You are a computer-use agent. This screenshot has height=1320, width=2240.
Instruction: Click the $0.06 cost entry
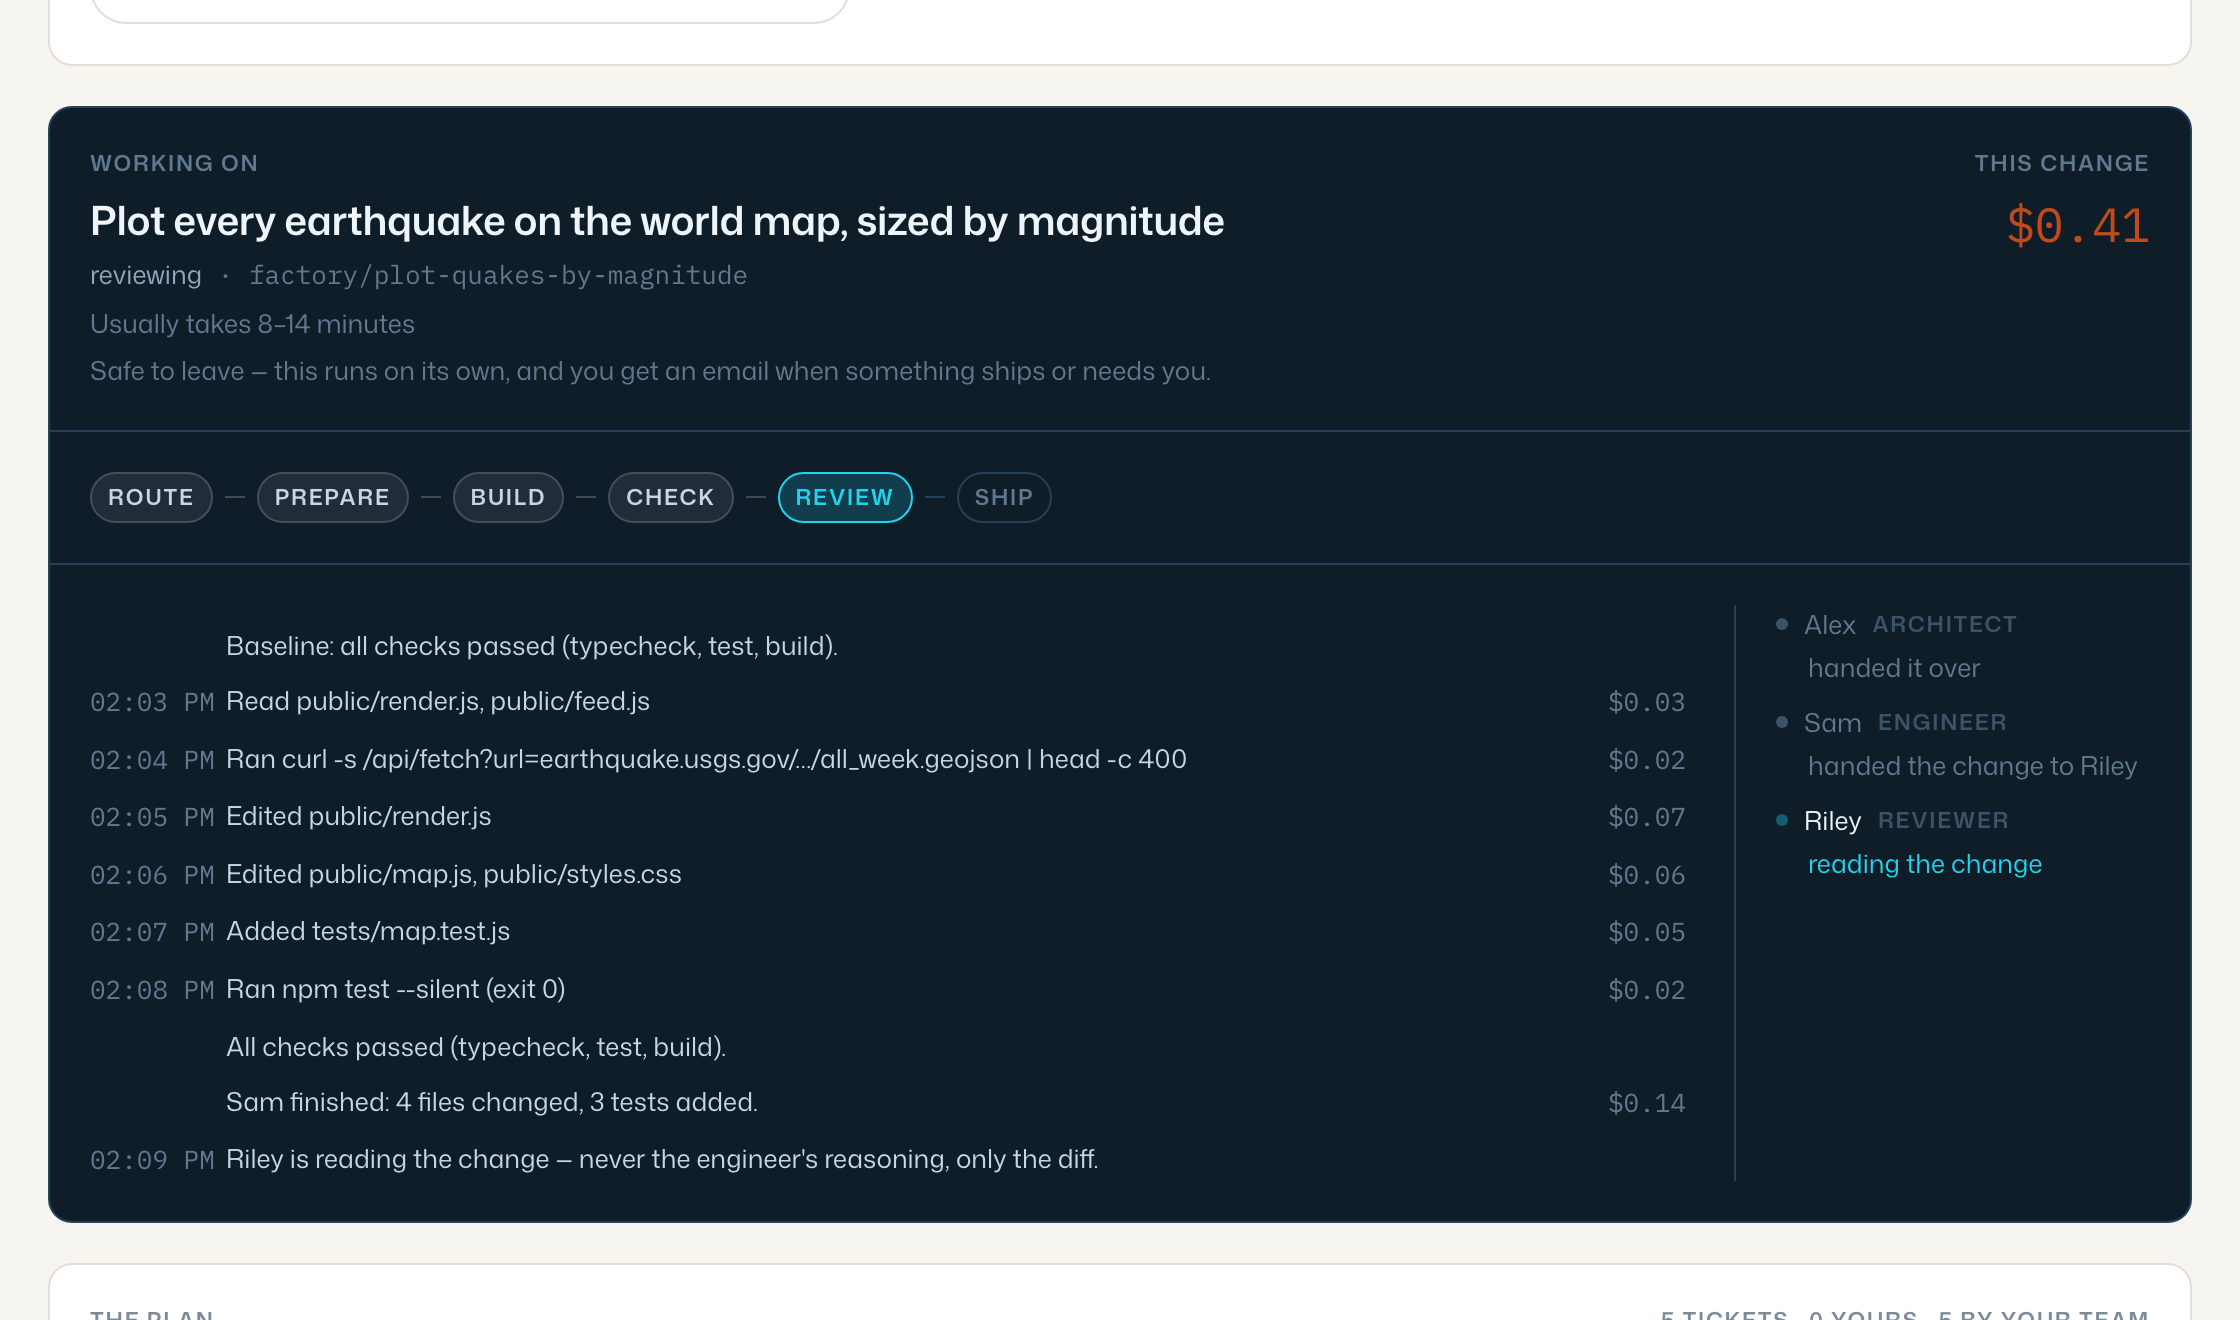click(1646, 876)
